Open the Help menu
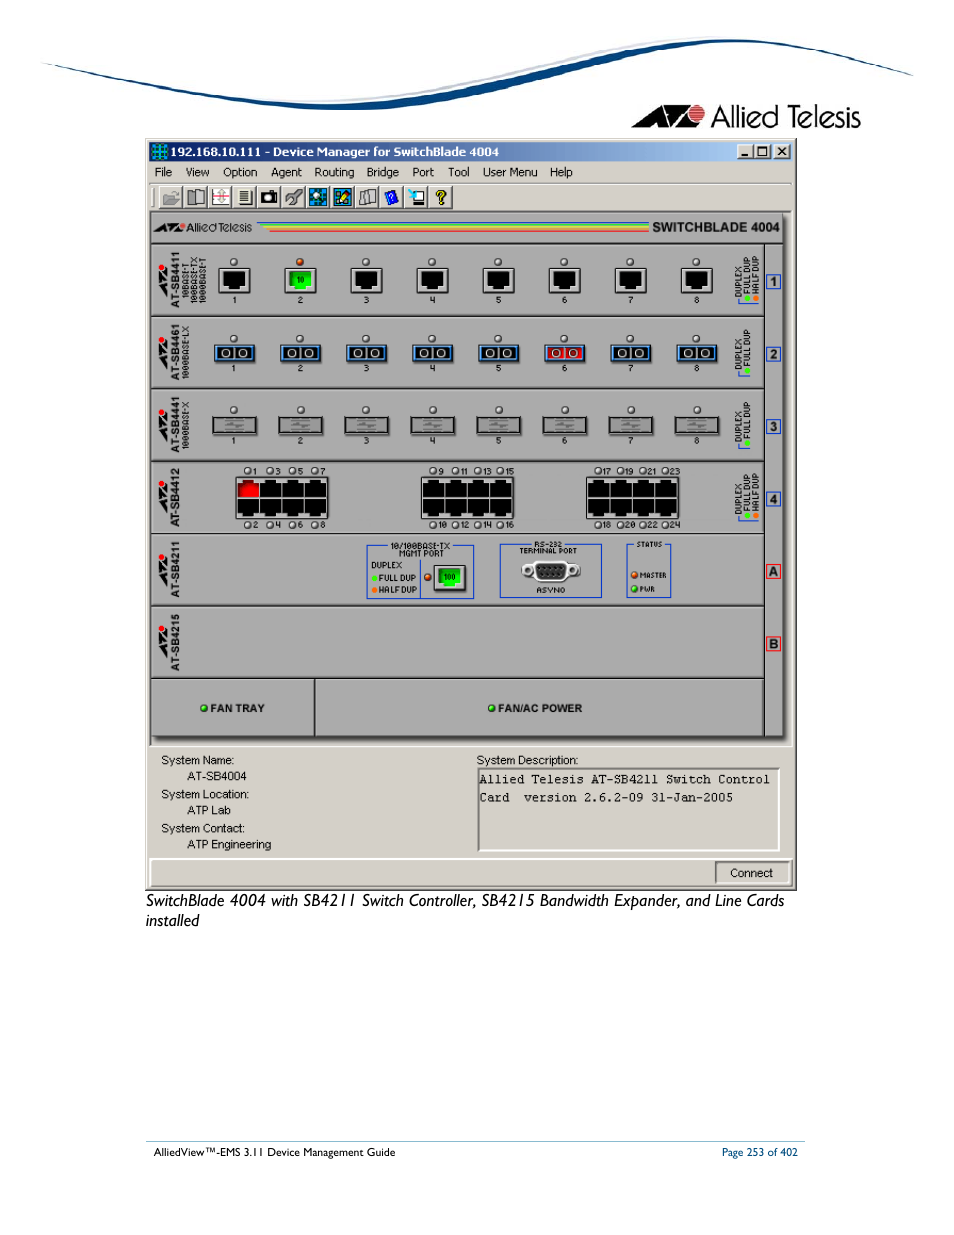 [561, 172]
